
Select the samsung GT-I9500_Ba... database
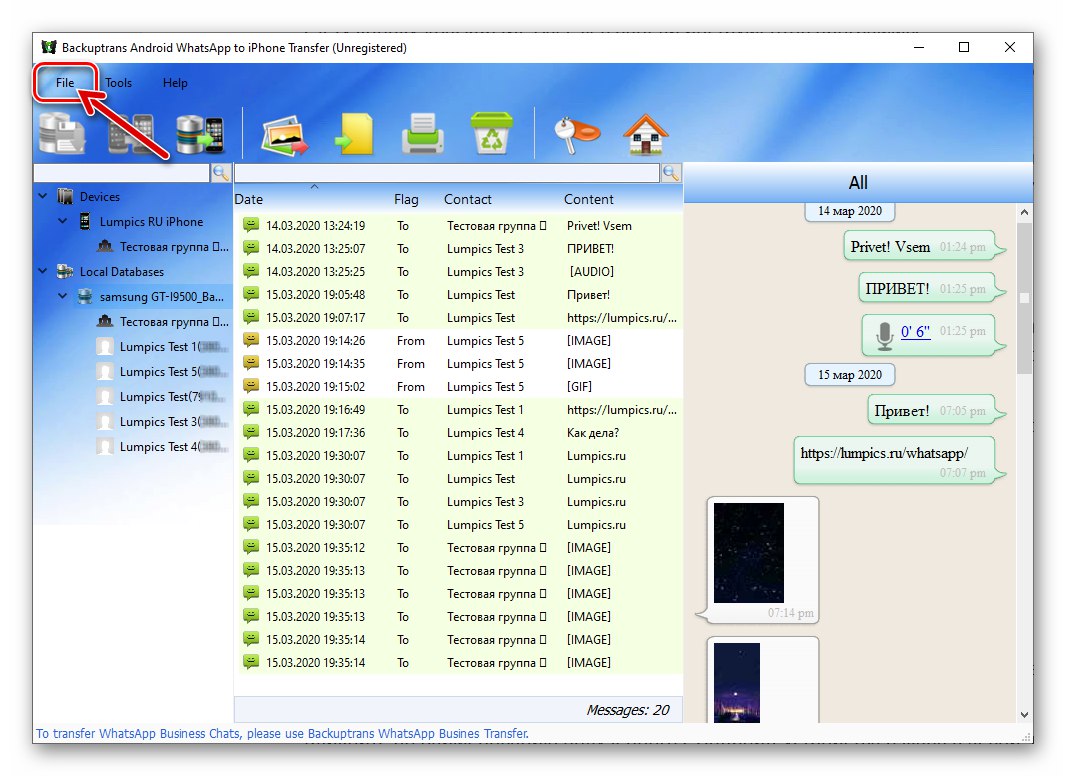coord(161,297)
